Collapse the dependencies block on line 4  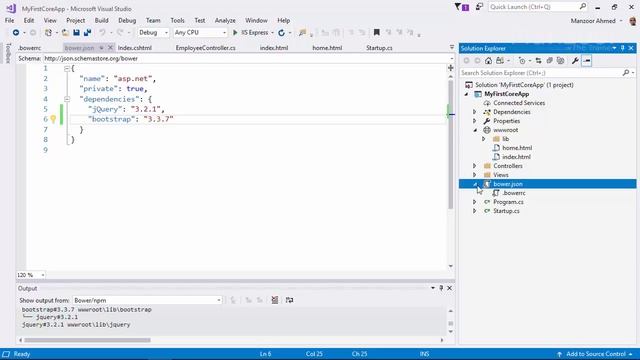point(67,99)
